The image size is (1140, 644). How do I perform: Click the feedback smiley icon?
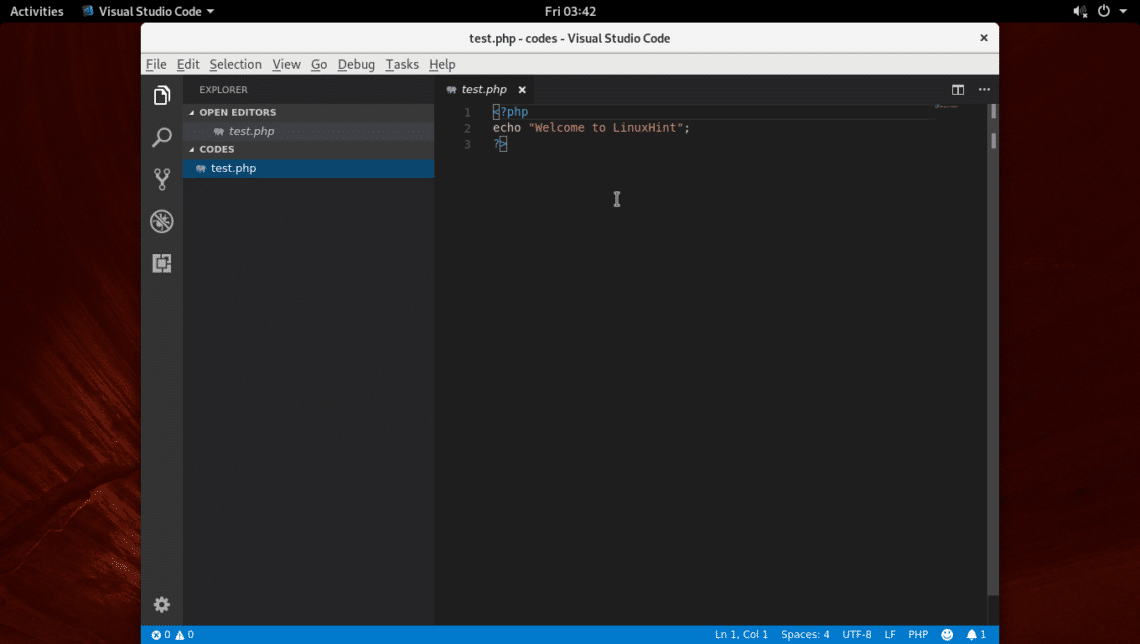tap(947, 635)
